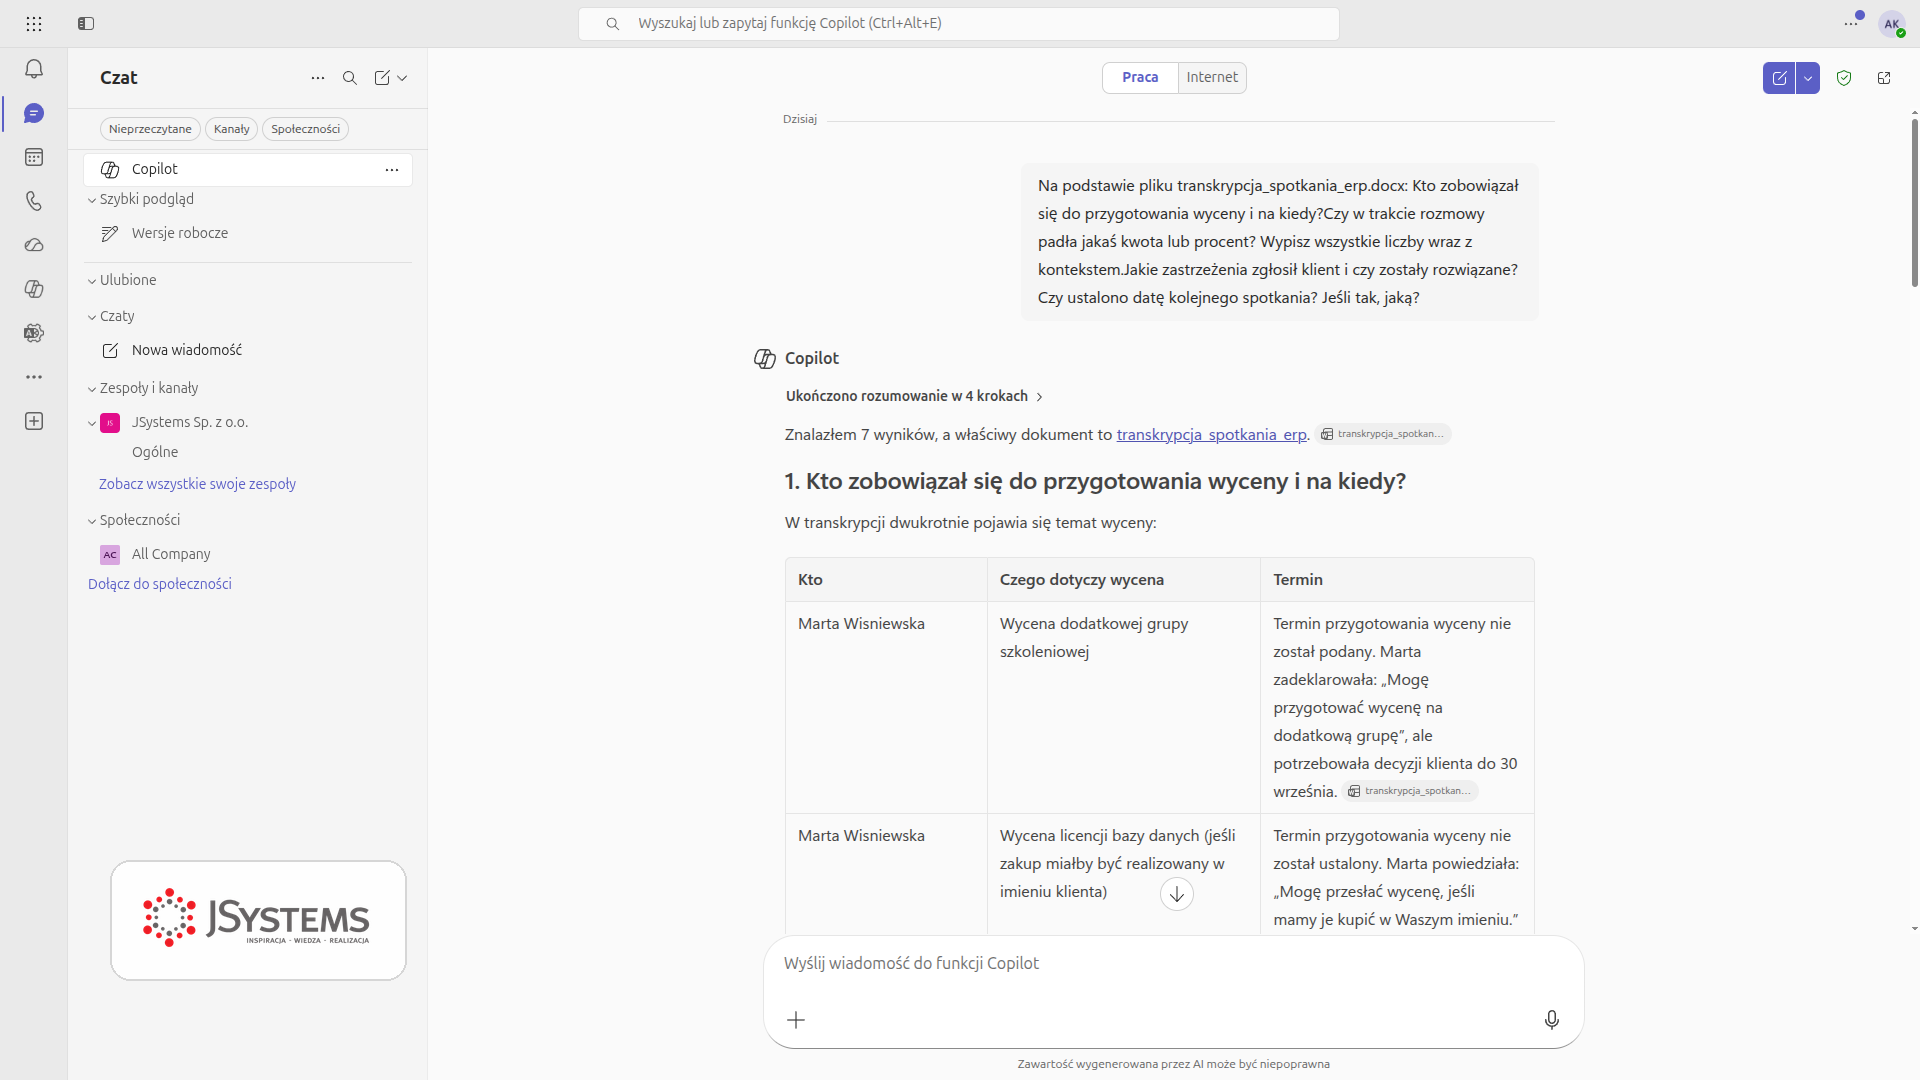Click citation chip after the document link

[1383, 434]
